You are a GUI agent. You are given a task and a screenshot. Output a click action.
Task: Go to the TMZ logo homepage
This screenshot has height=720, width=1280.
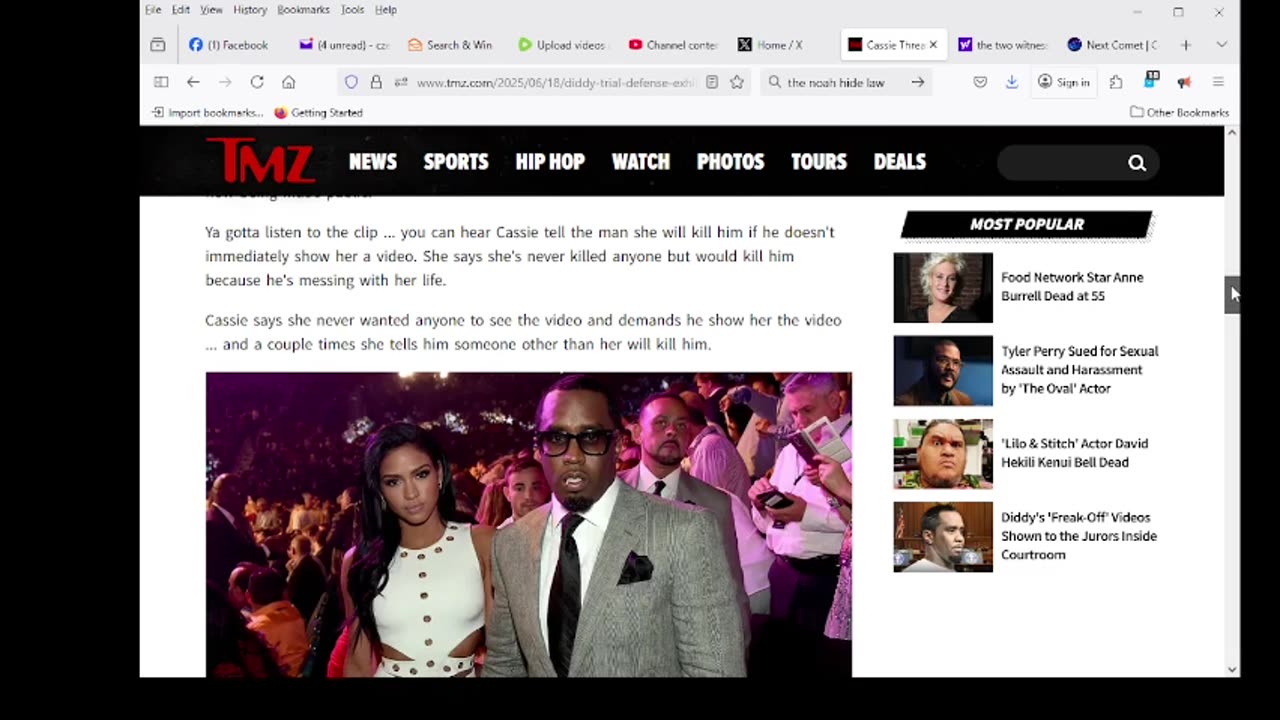point(260,160)
